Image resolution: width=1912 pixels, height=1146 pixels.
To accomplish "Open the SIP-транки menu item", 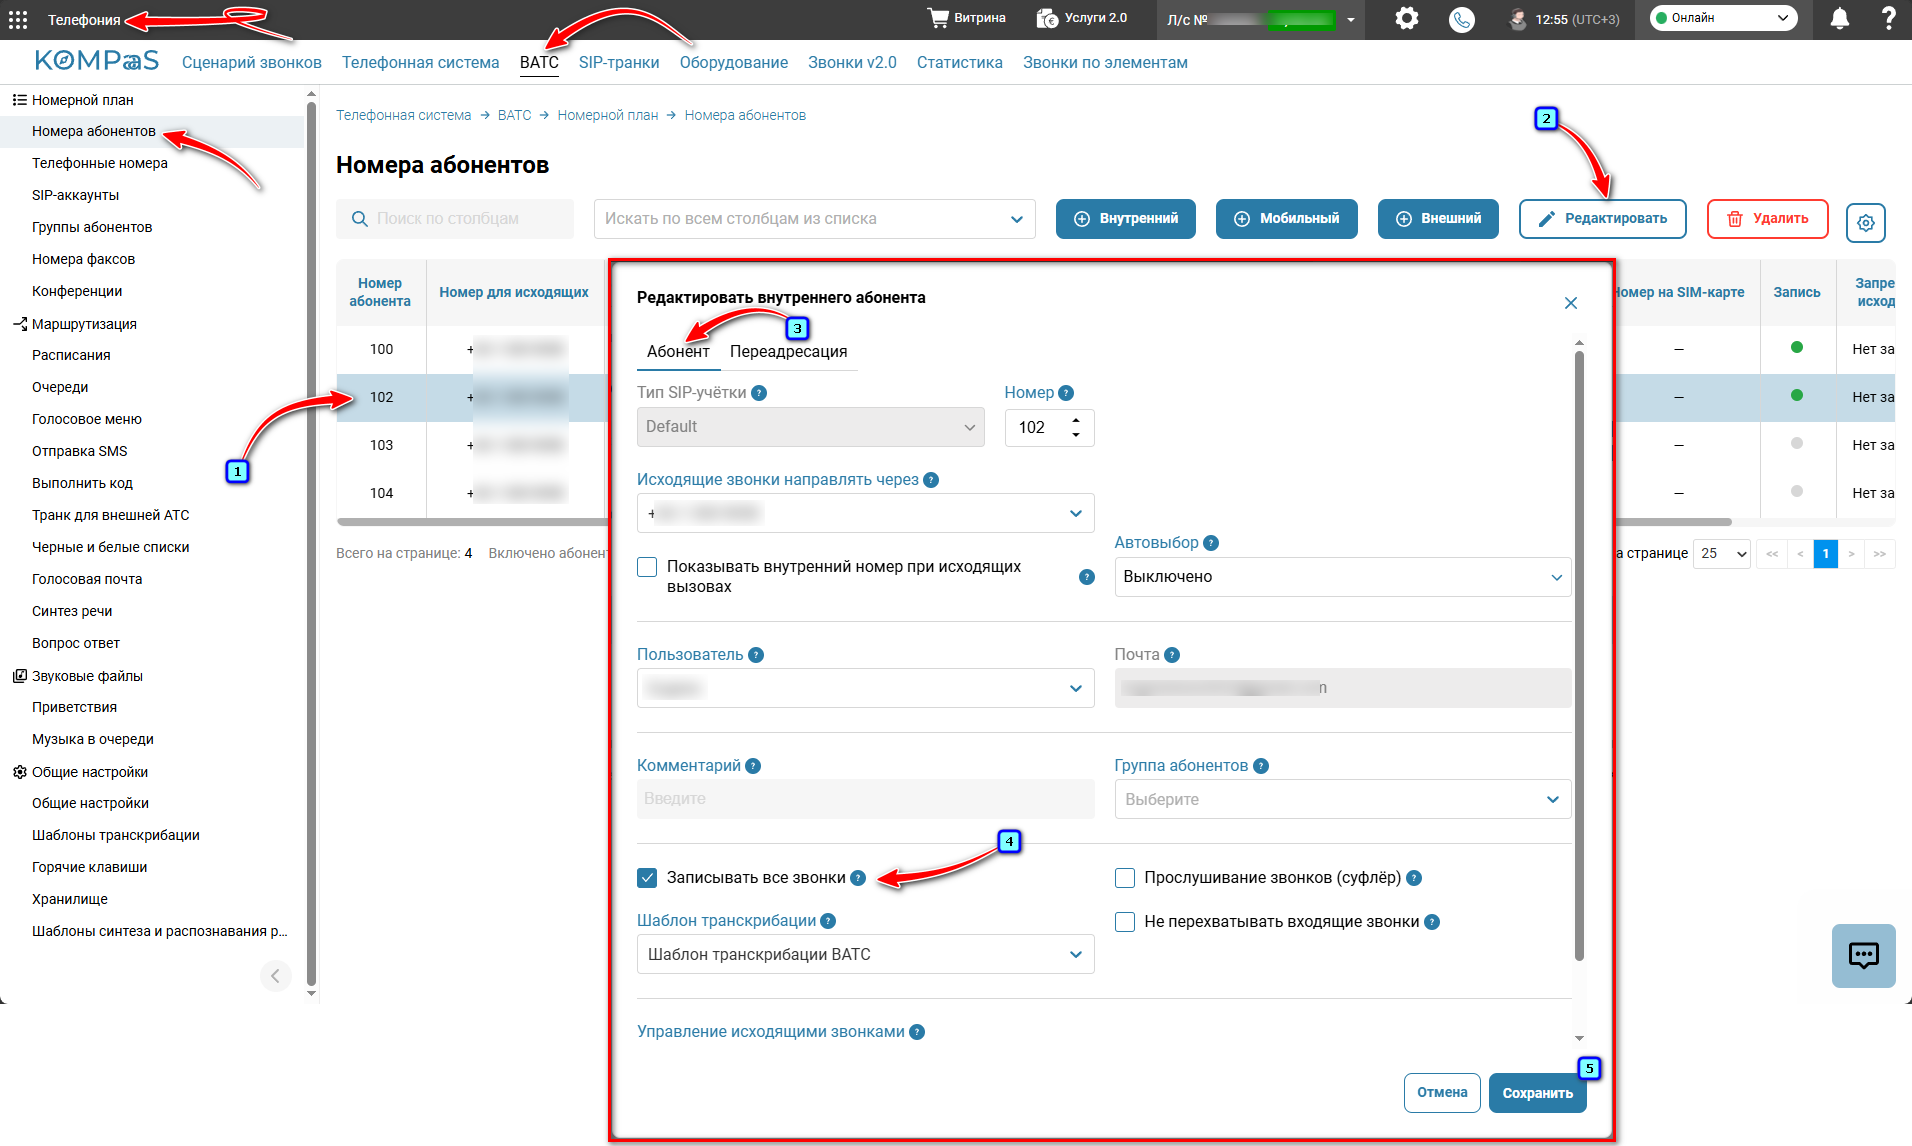I will (x=619, y=62).
